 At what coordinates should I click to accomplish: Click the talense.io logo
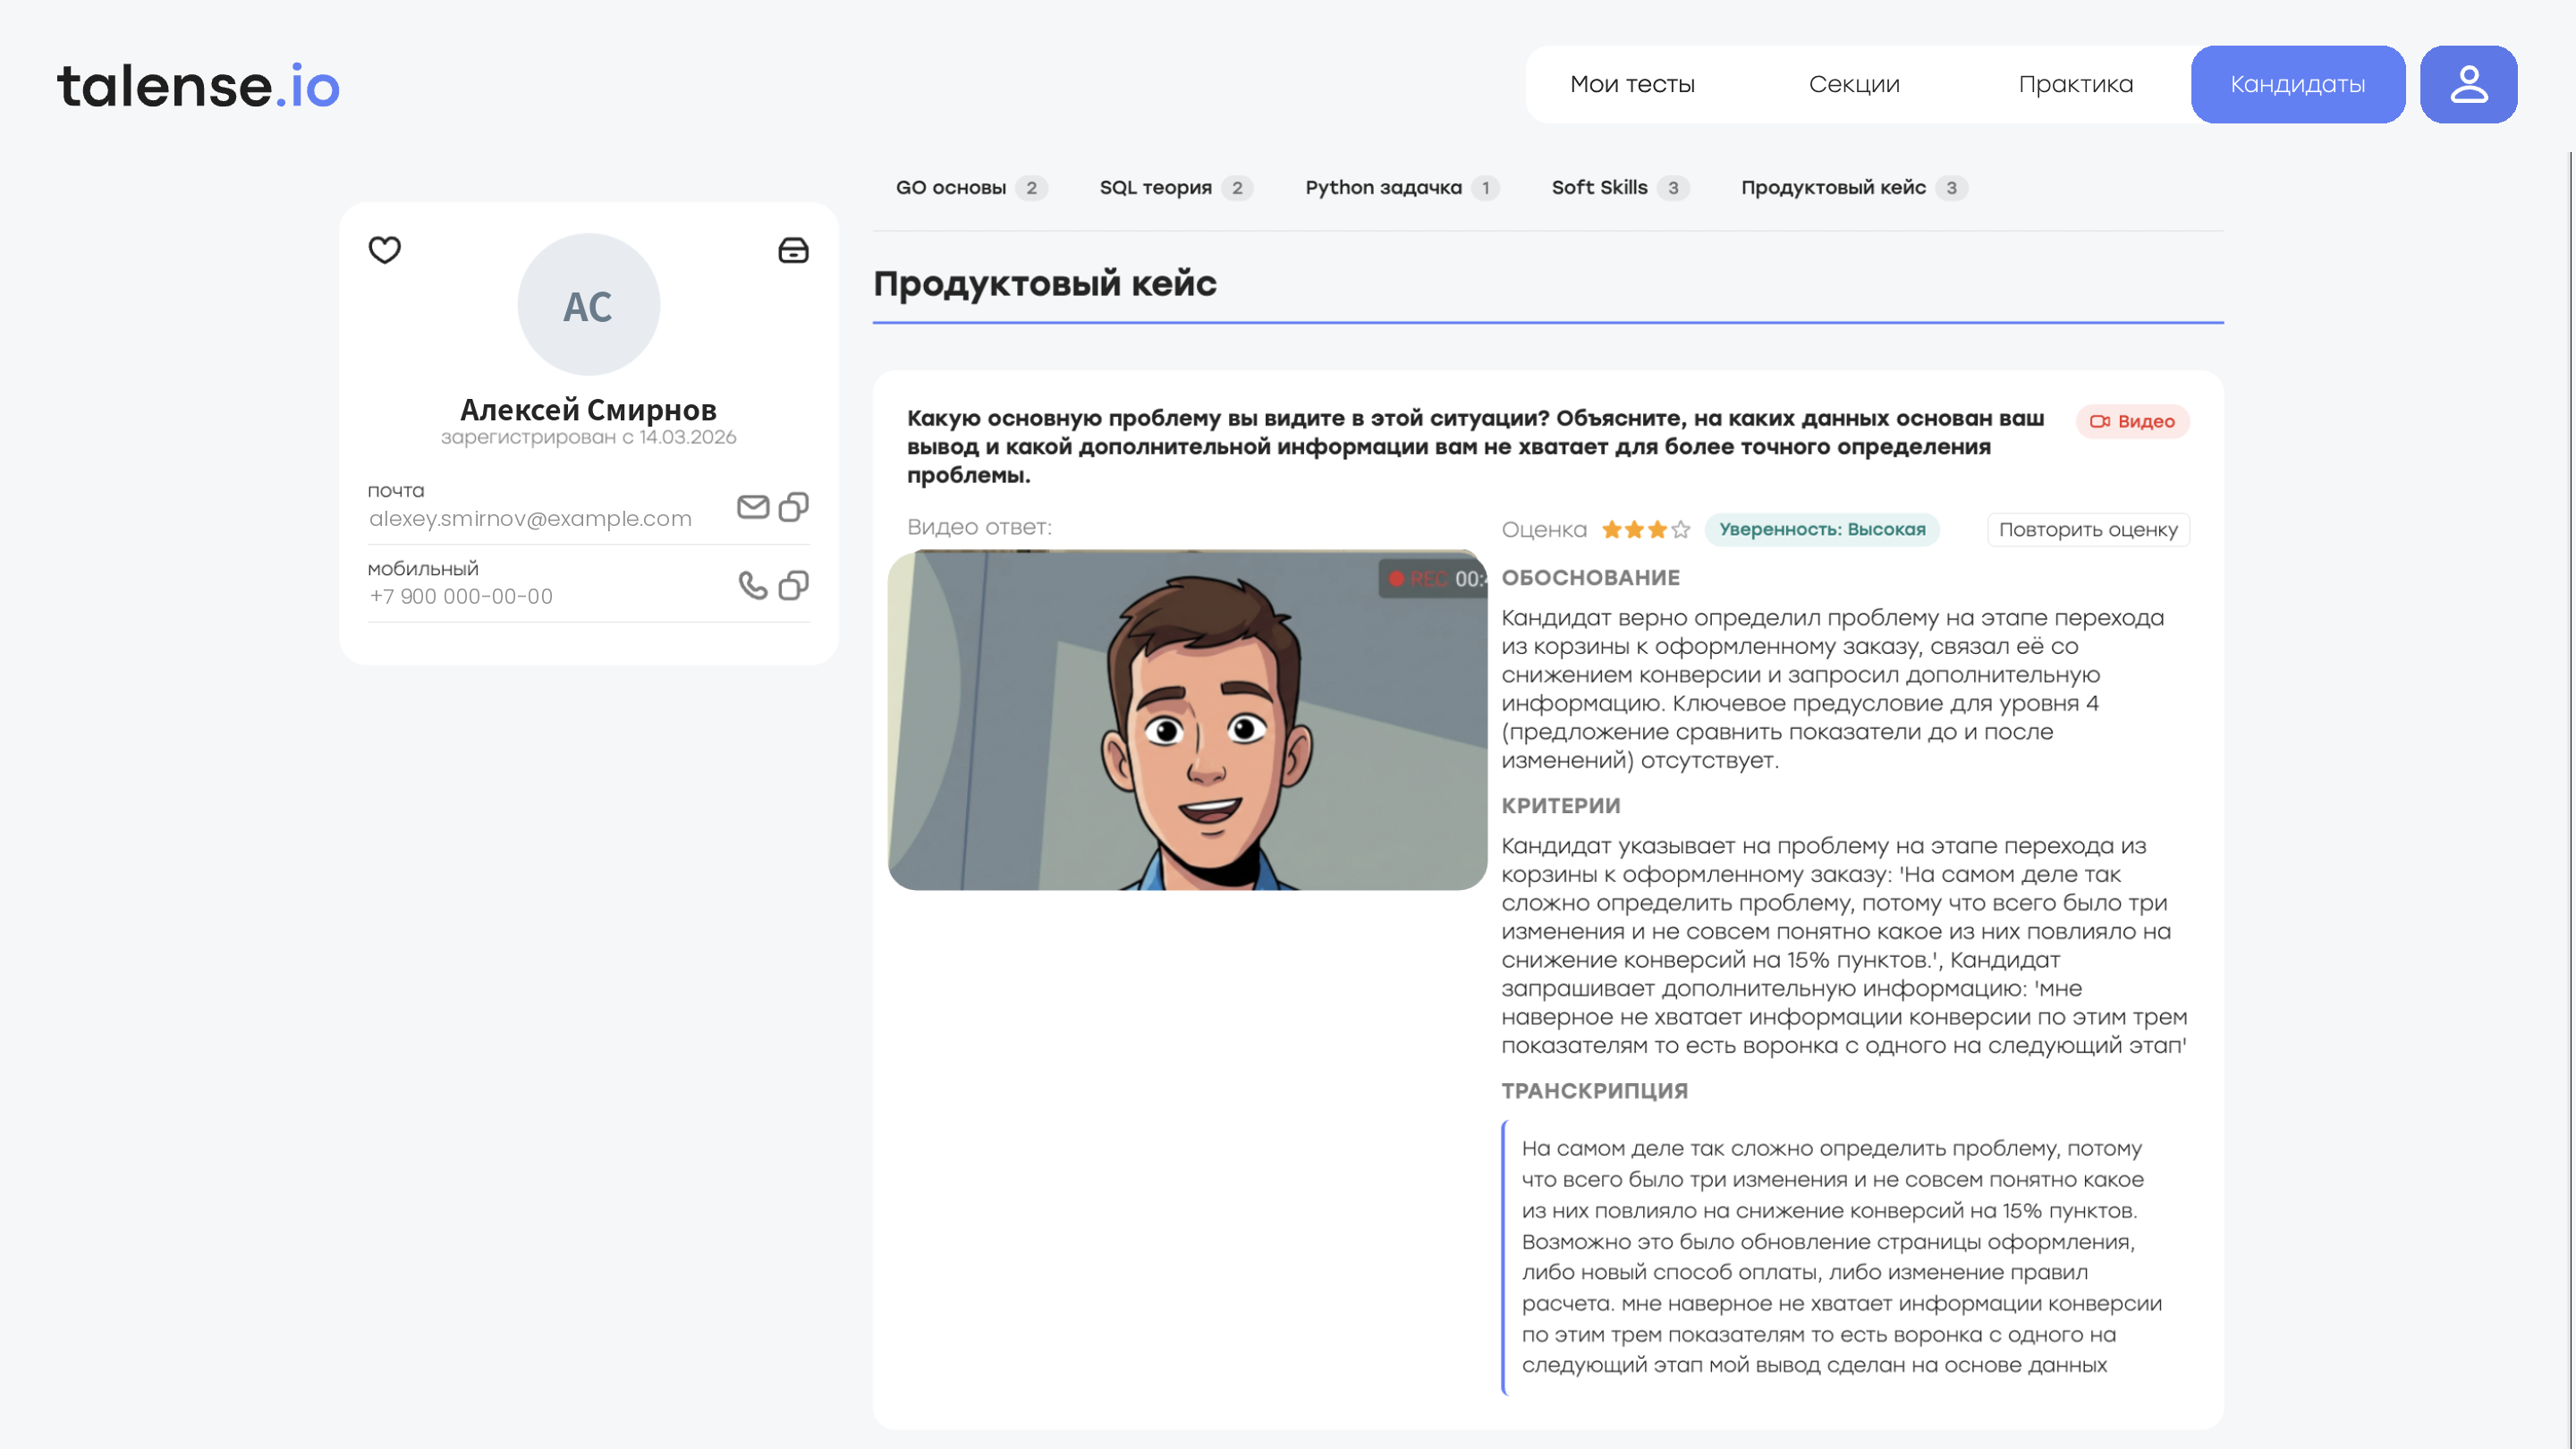198,86
